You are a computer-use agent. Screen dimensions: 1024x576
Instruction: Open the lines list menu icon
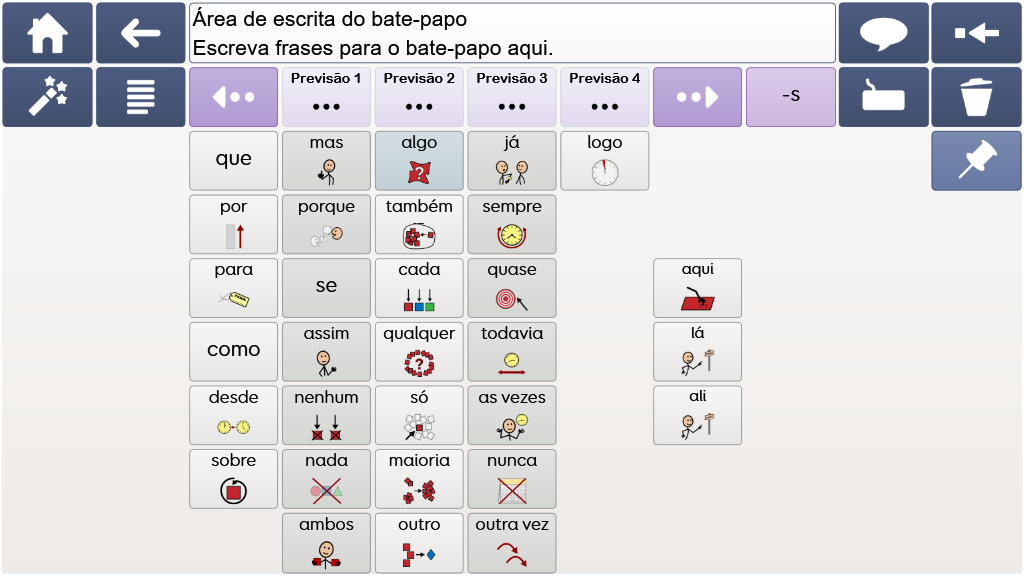(140, 97)
